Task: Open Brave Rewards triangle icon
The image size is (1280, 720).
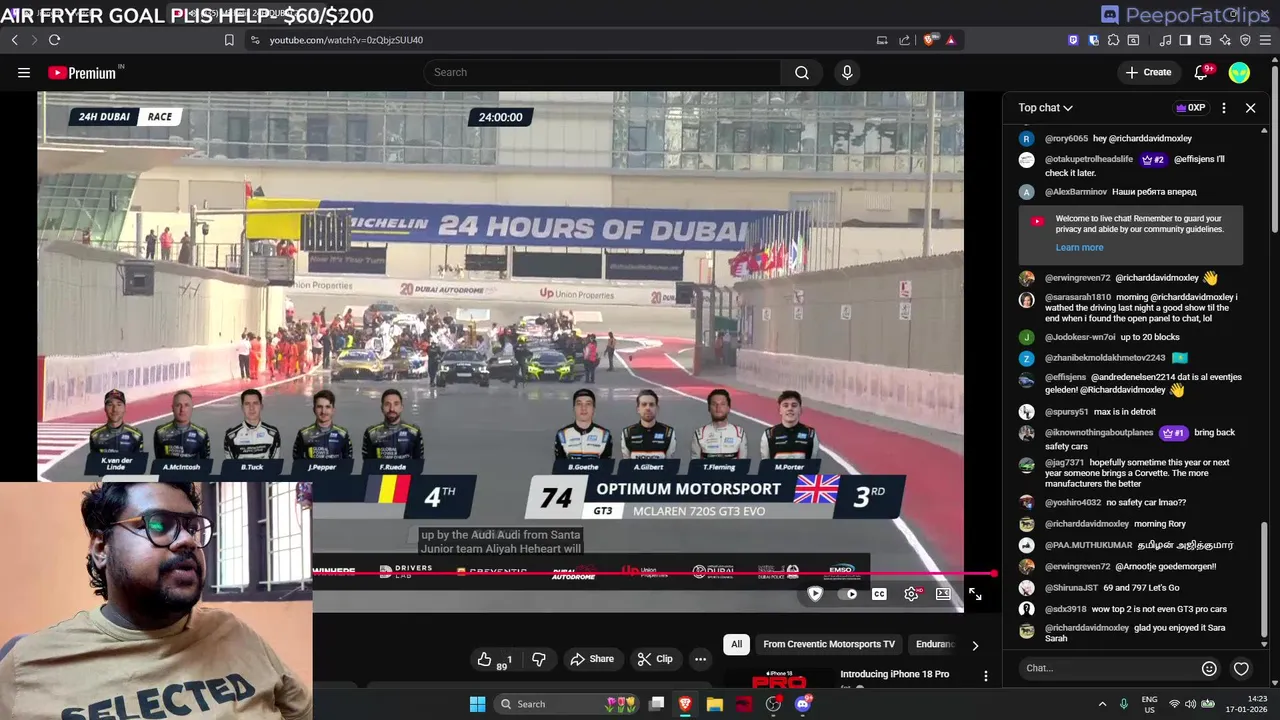Action: (950, 40)
